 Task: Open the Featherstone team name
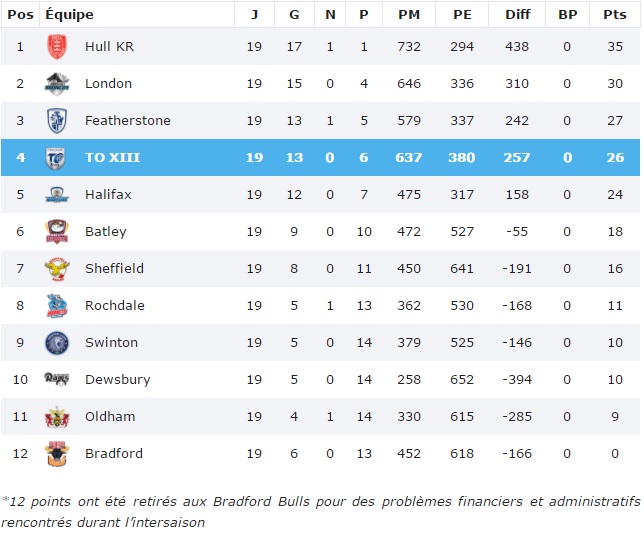click(x=128, y=121)
